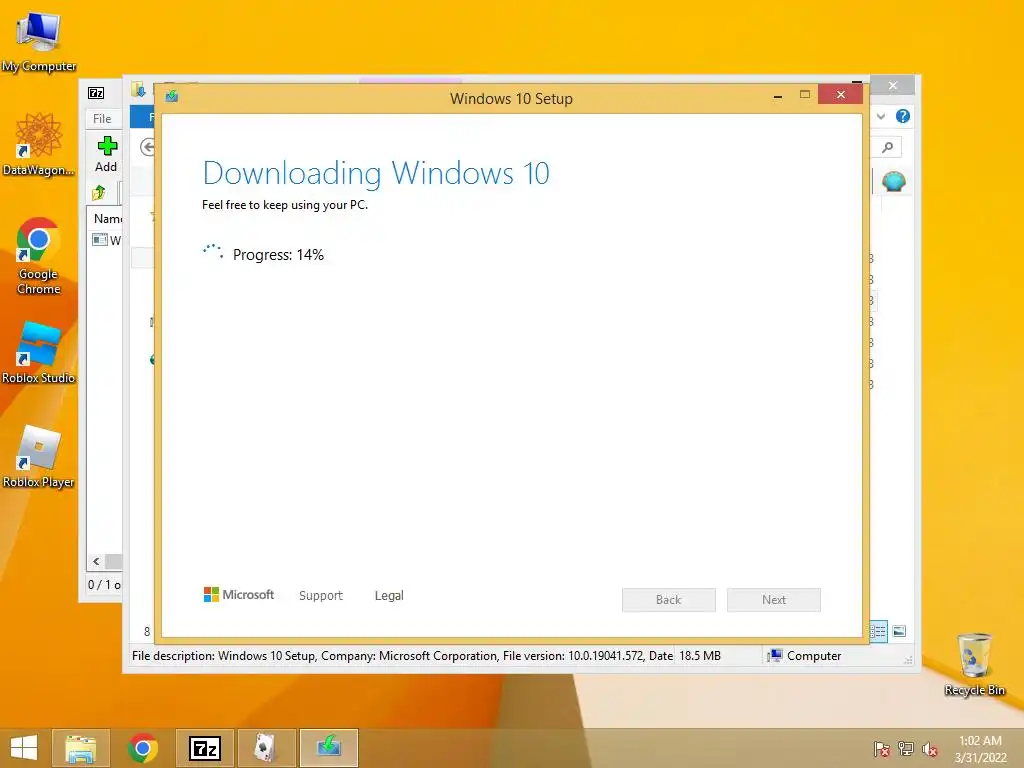Click the Downloading Windows 10 heading
1024x768 pixels.
point(376,173)
